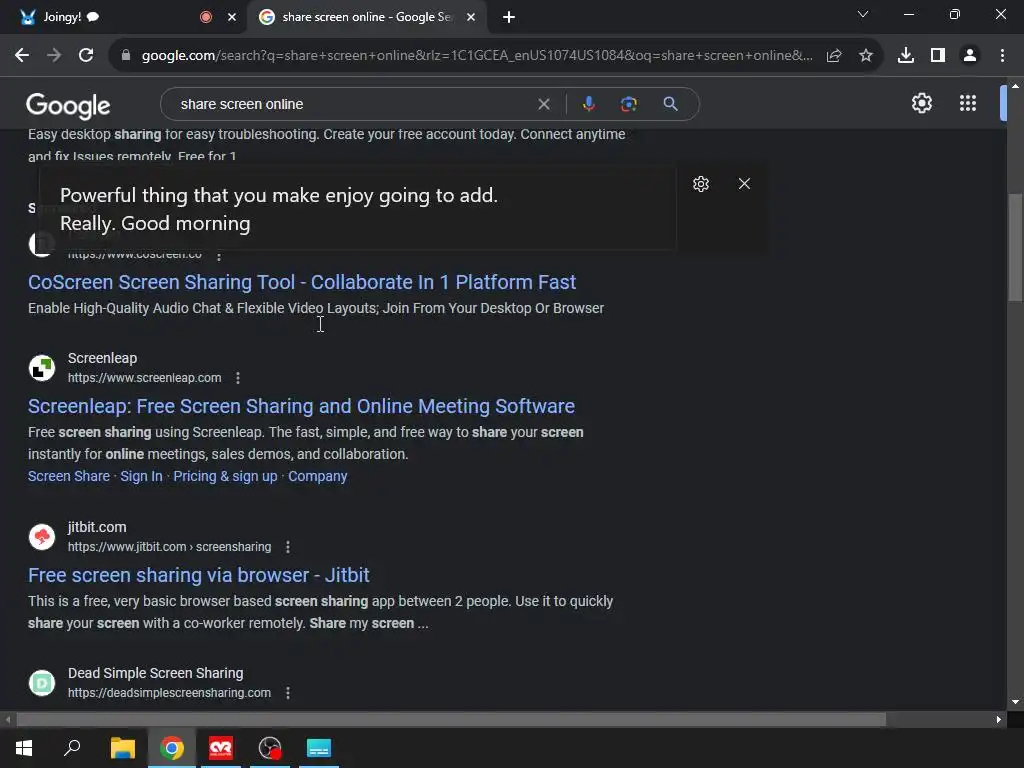Open Screenleap Free Screen Sharing result
Viewport: 1024px width, 768px height.
(x=301, y=406)
